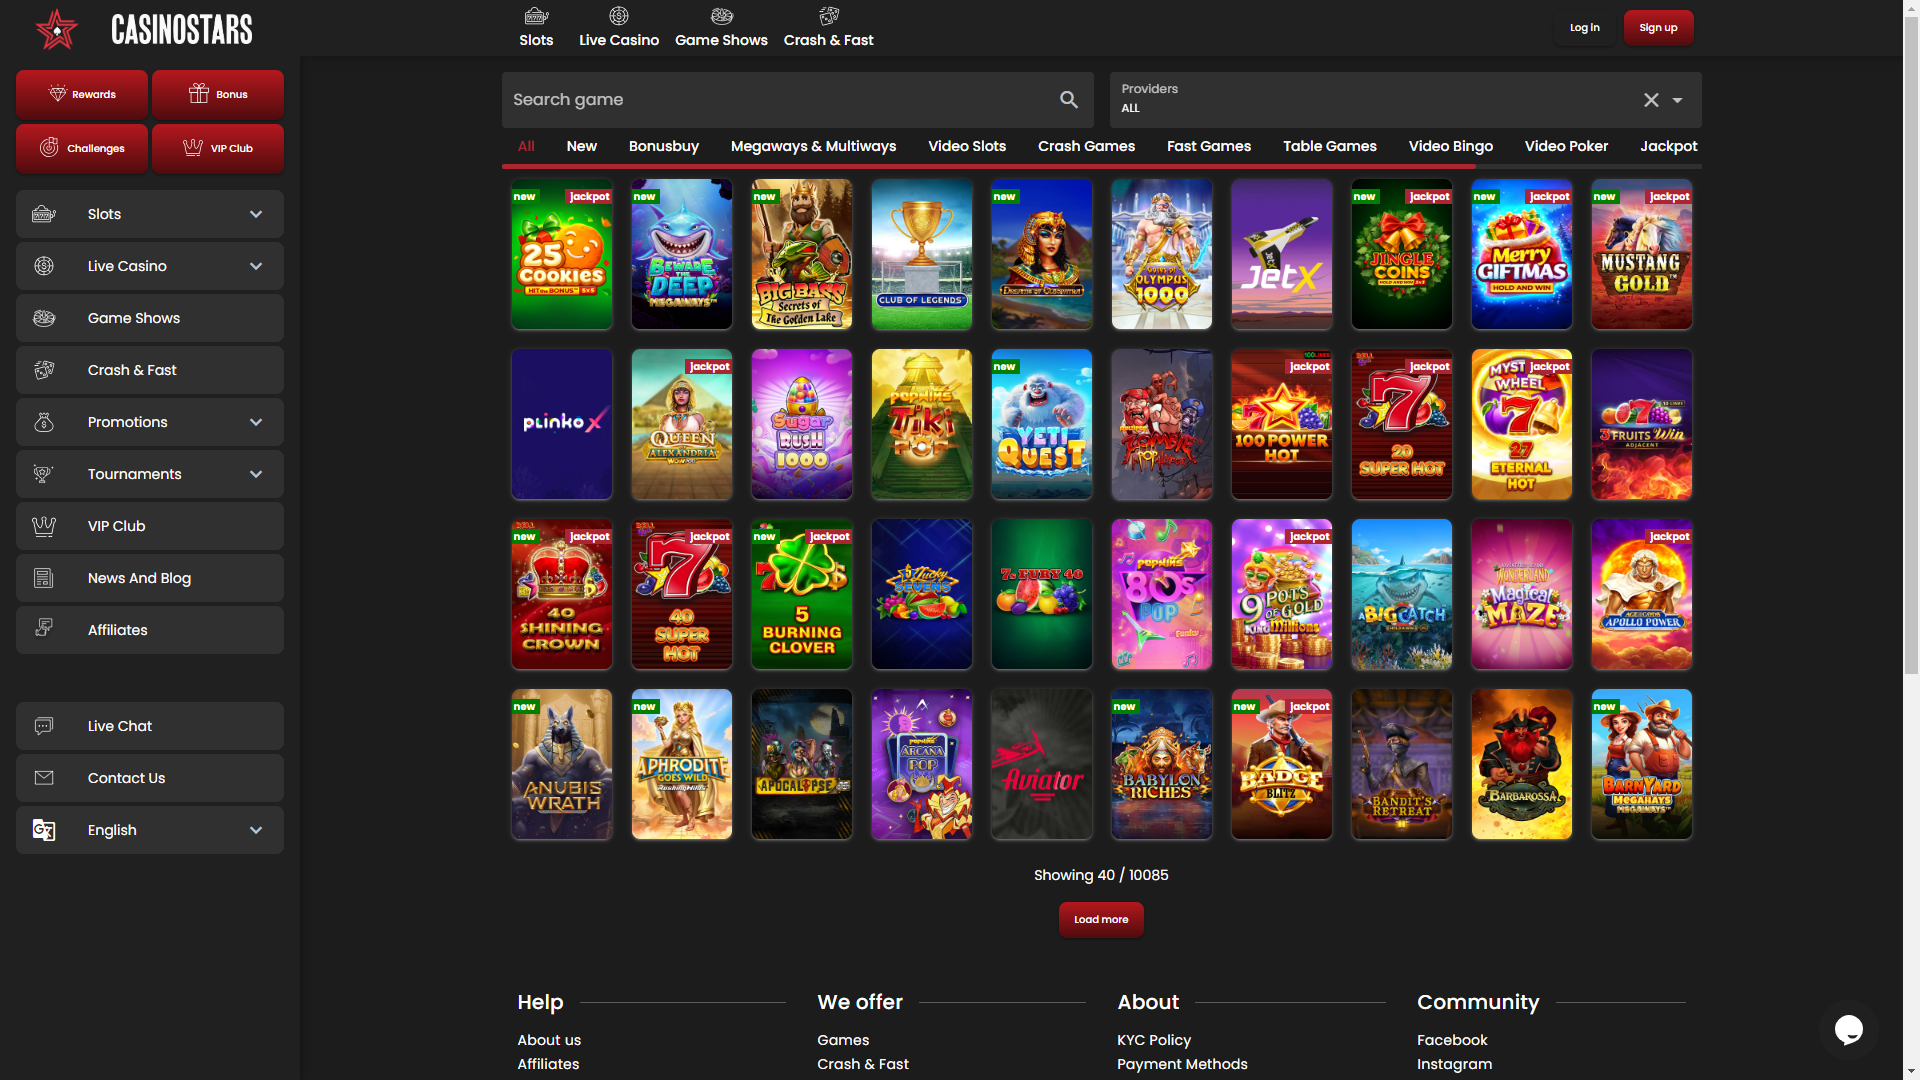Image resolution: width=1920 pixels, height=1080 pixels.
Task: Click the Game Shows top navigation icon
Action: 721,16
